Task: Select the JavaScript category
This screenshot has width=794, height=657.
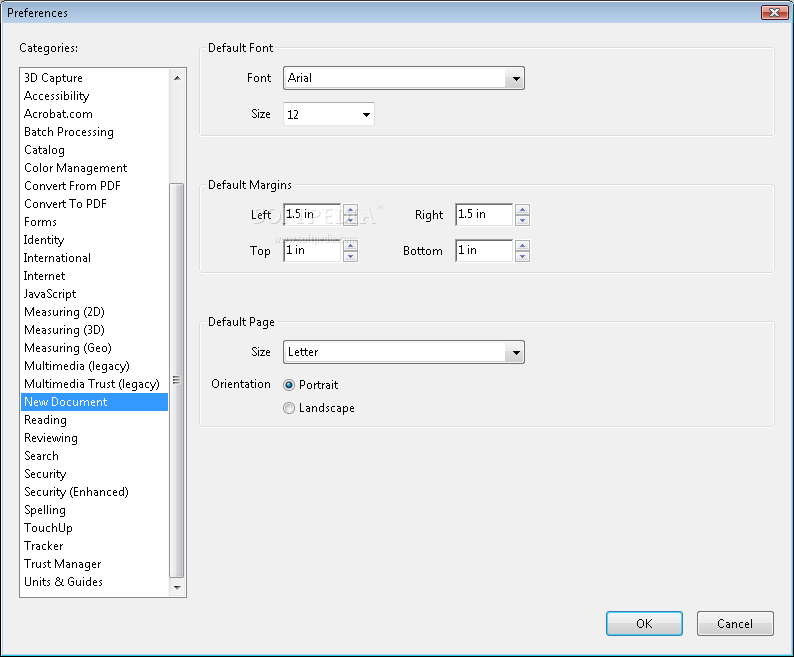Action: point(94,294)
